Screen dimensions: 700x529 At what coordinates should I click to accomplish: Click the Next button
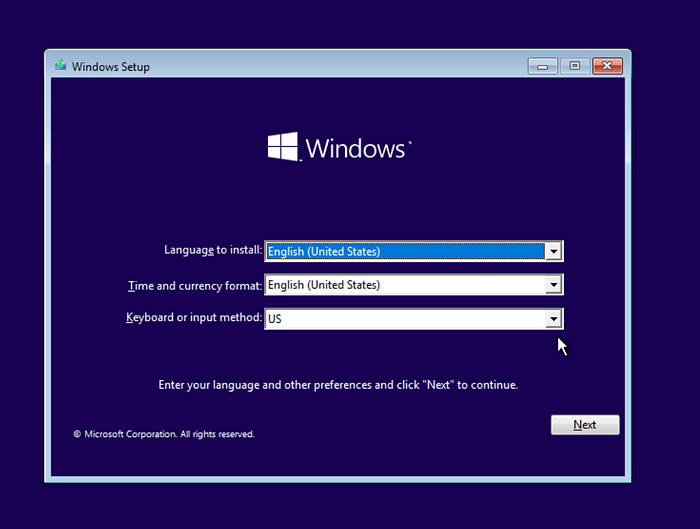[x=585, y=425]
